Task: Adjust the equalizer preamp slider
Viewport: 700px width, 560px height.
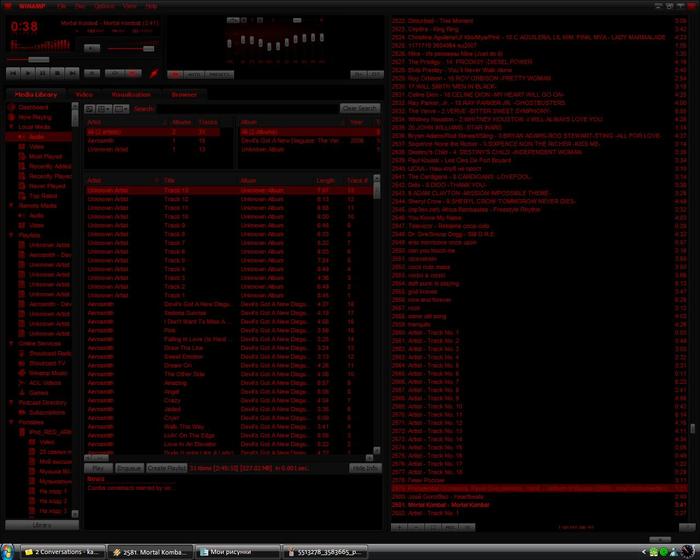Action: [x=229, y=43]
